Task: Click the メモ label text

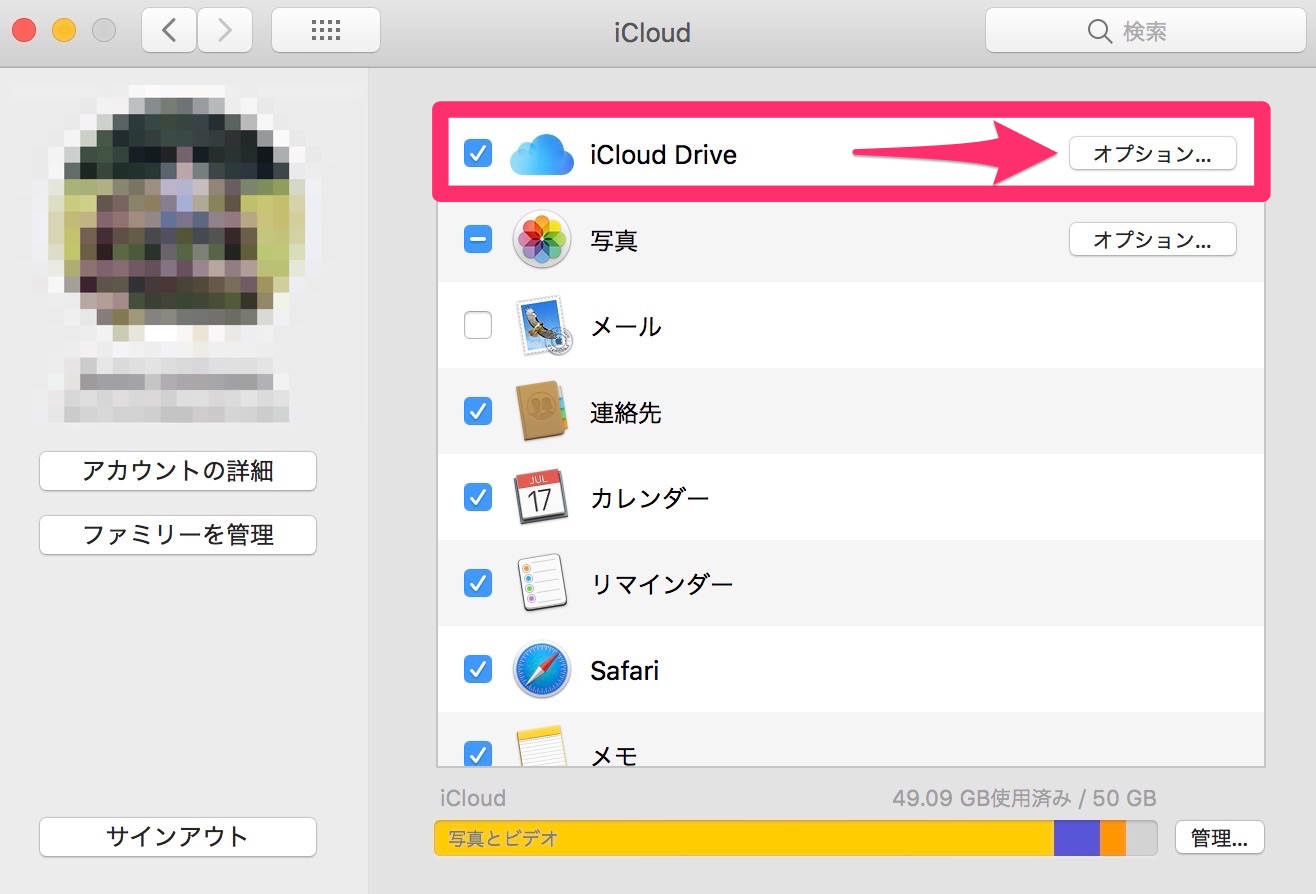Action: (x=614, y=755)
